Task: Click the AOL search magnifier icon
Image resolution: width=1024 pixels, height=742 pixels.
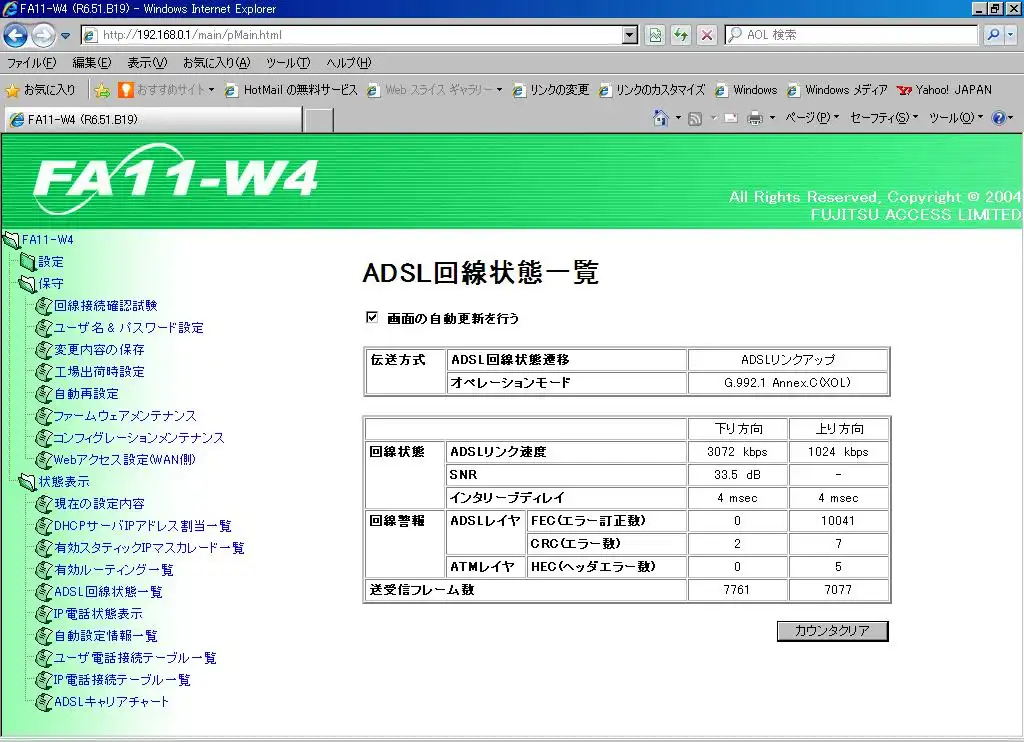Action: [x=992, y=35]
